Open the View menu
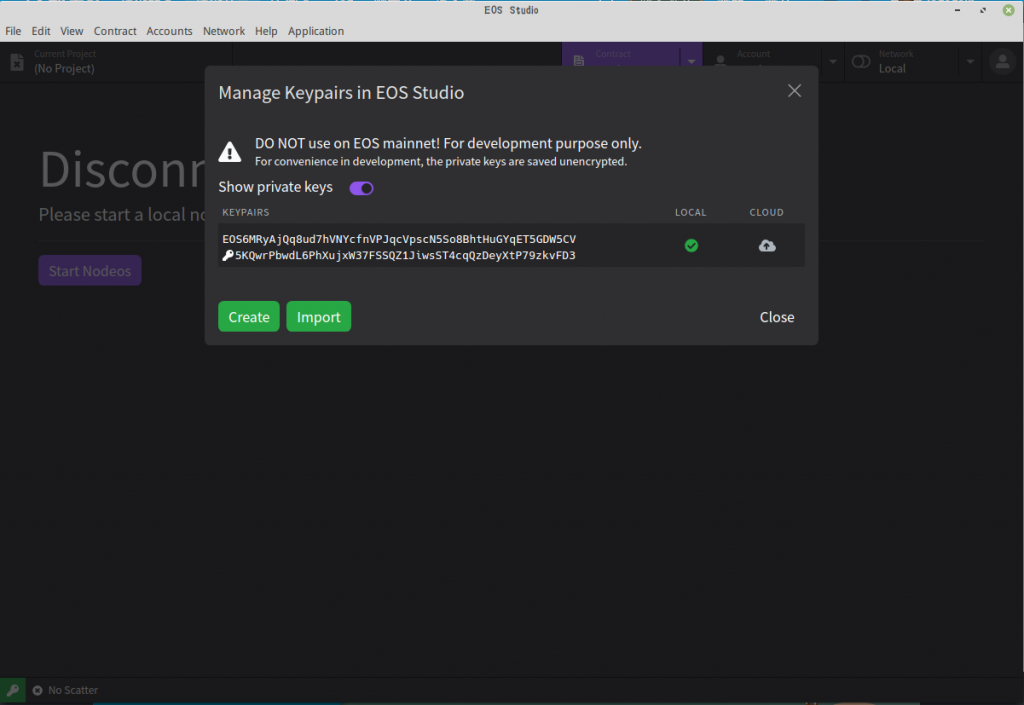This screenshot has height=705, width=1024. click(x=72, y=31)
